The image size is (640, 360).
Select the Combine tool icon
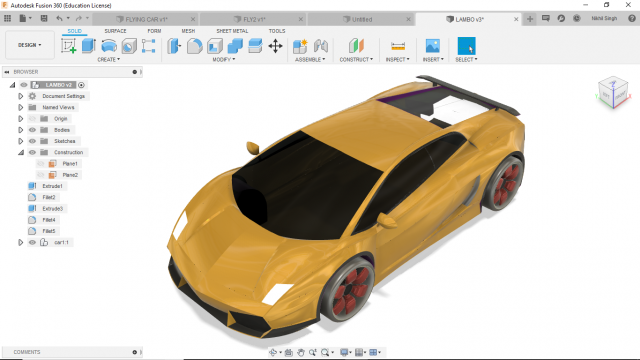click(x=235, y=46)
